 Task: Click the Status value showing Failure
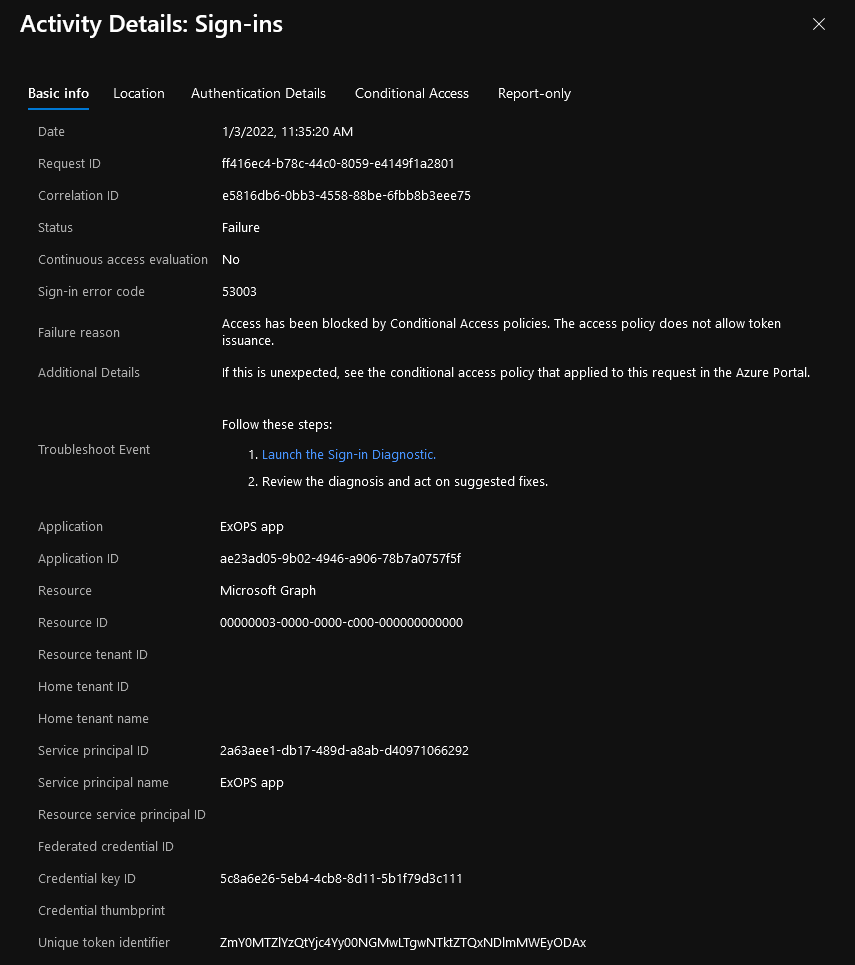240,227
